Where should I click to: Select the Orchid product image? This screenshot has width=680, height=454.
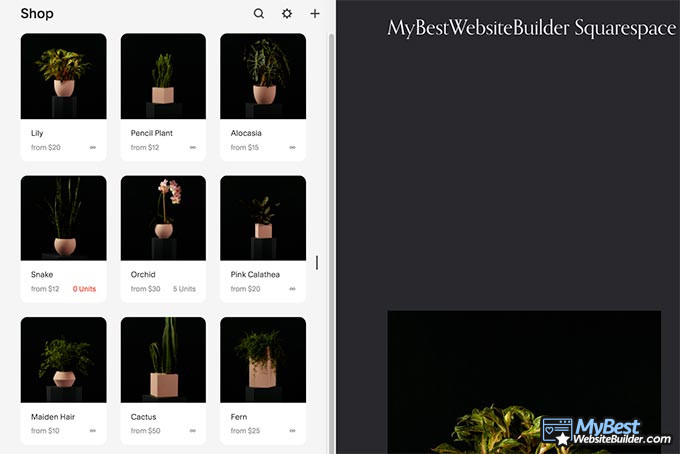click(163, 218)
